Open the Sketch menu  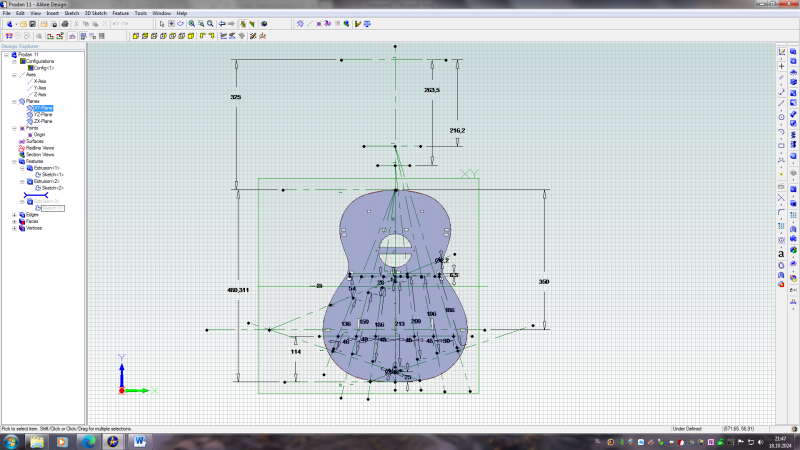71,13
